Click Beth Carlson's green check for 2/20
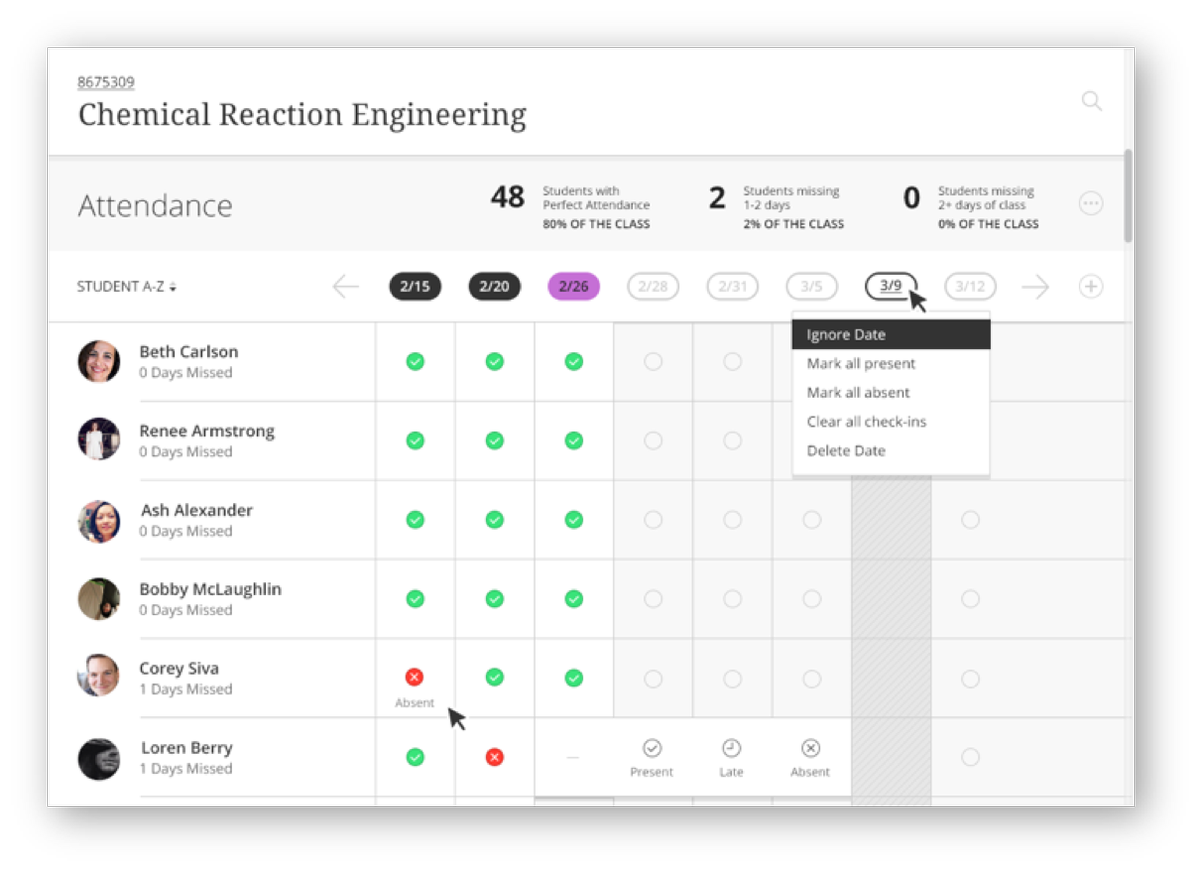Image resolution: width=1200 pixels, height=872 pixels. 494,361
